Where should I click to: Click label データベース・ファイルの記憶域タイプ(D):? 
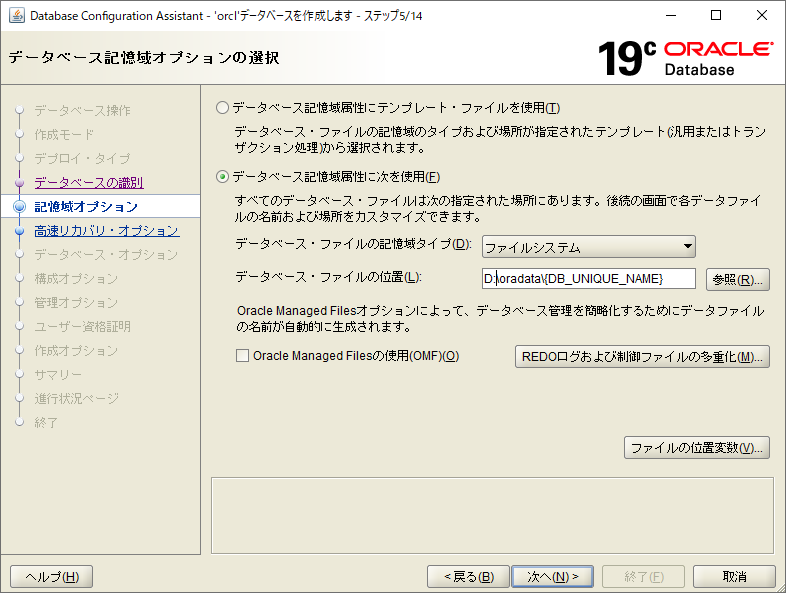pyautogui.click(x=353, y=244)
